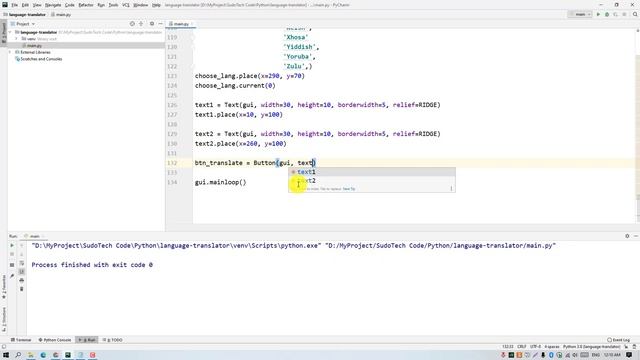The width and height of the screenshot is (640, 360).
Task: Expand the venv folder
Action: point(16,39)
